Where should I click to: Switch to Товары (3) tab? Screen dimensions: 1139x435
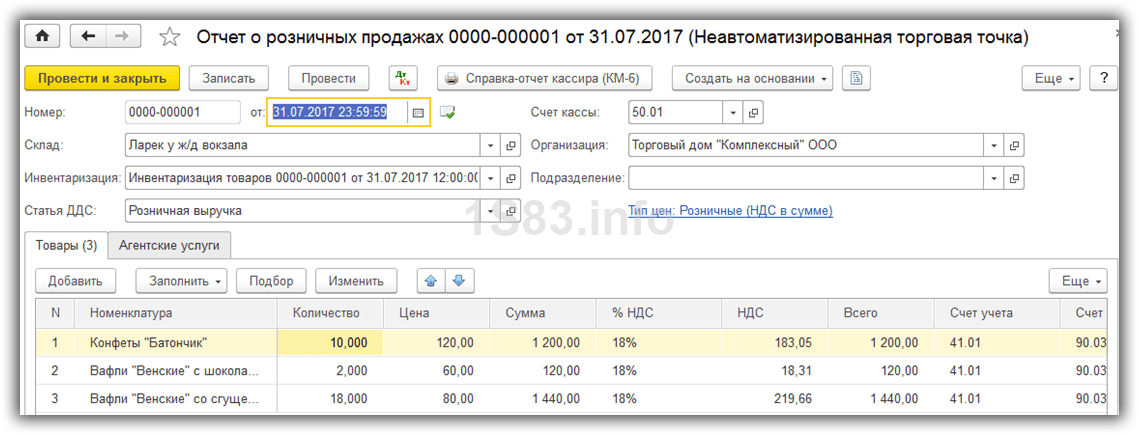pos(67,245)
